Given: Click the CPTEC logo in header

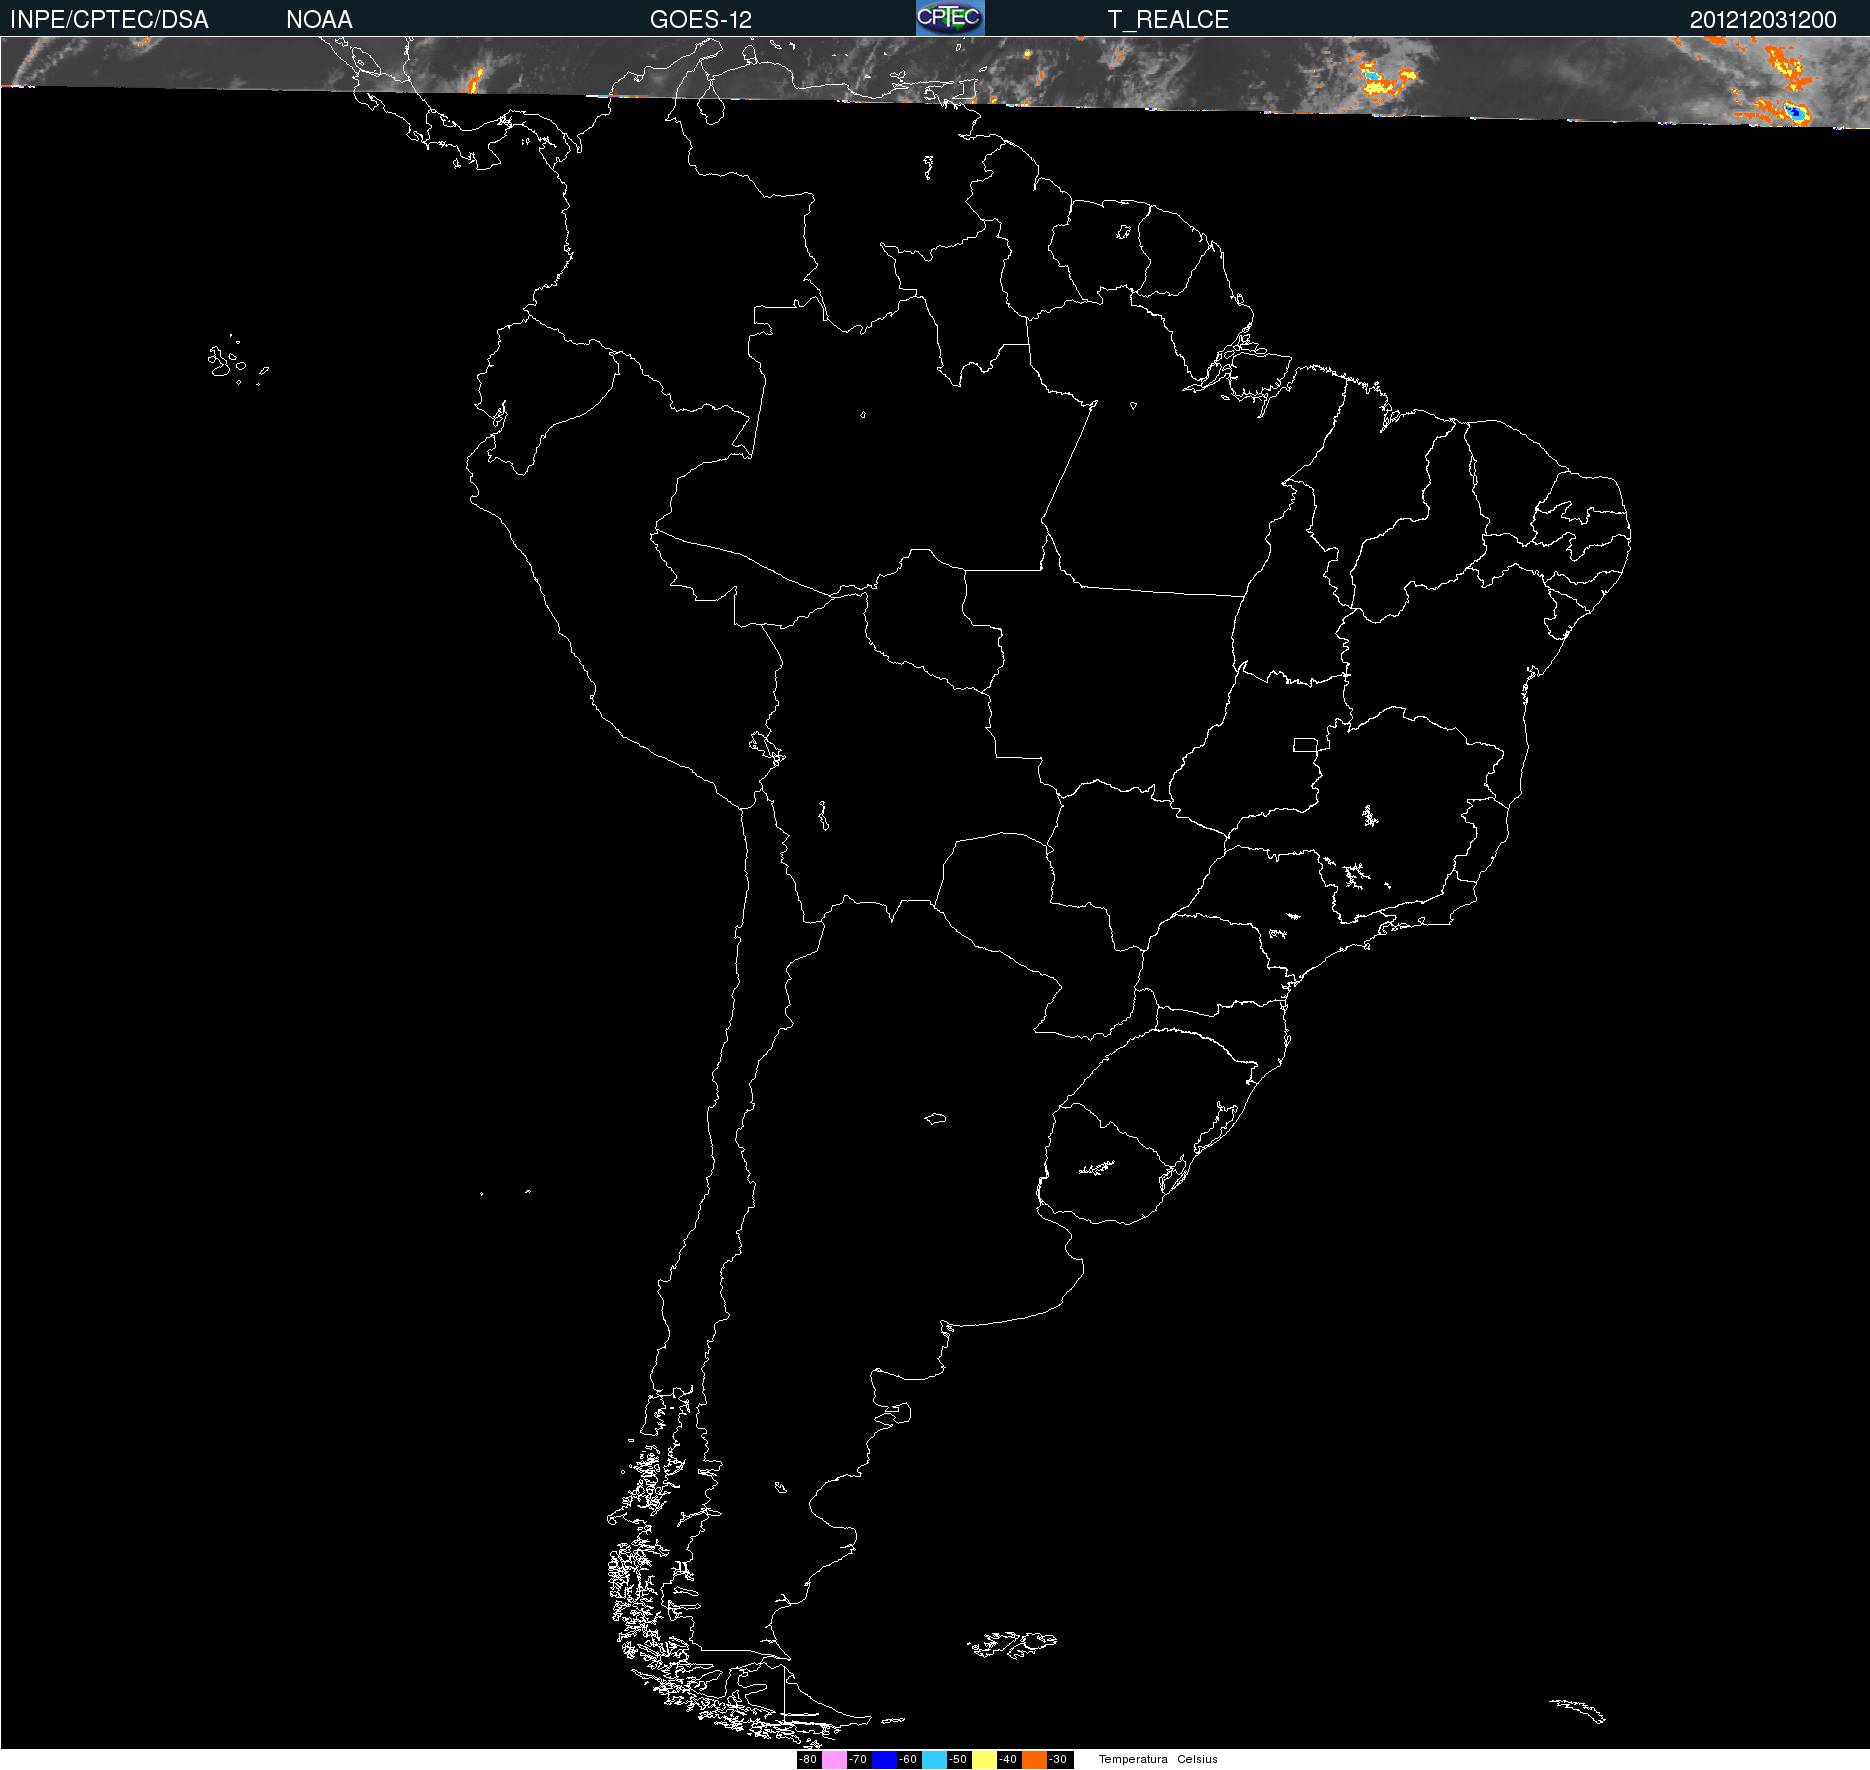Looking at the screenshot, I should pos(950,18).
